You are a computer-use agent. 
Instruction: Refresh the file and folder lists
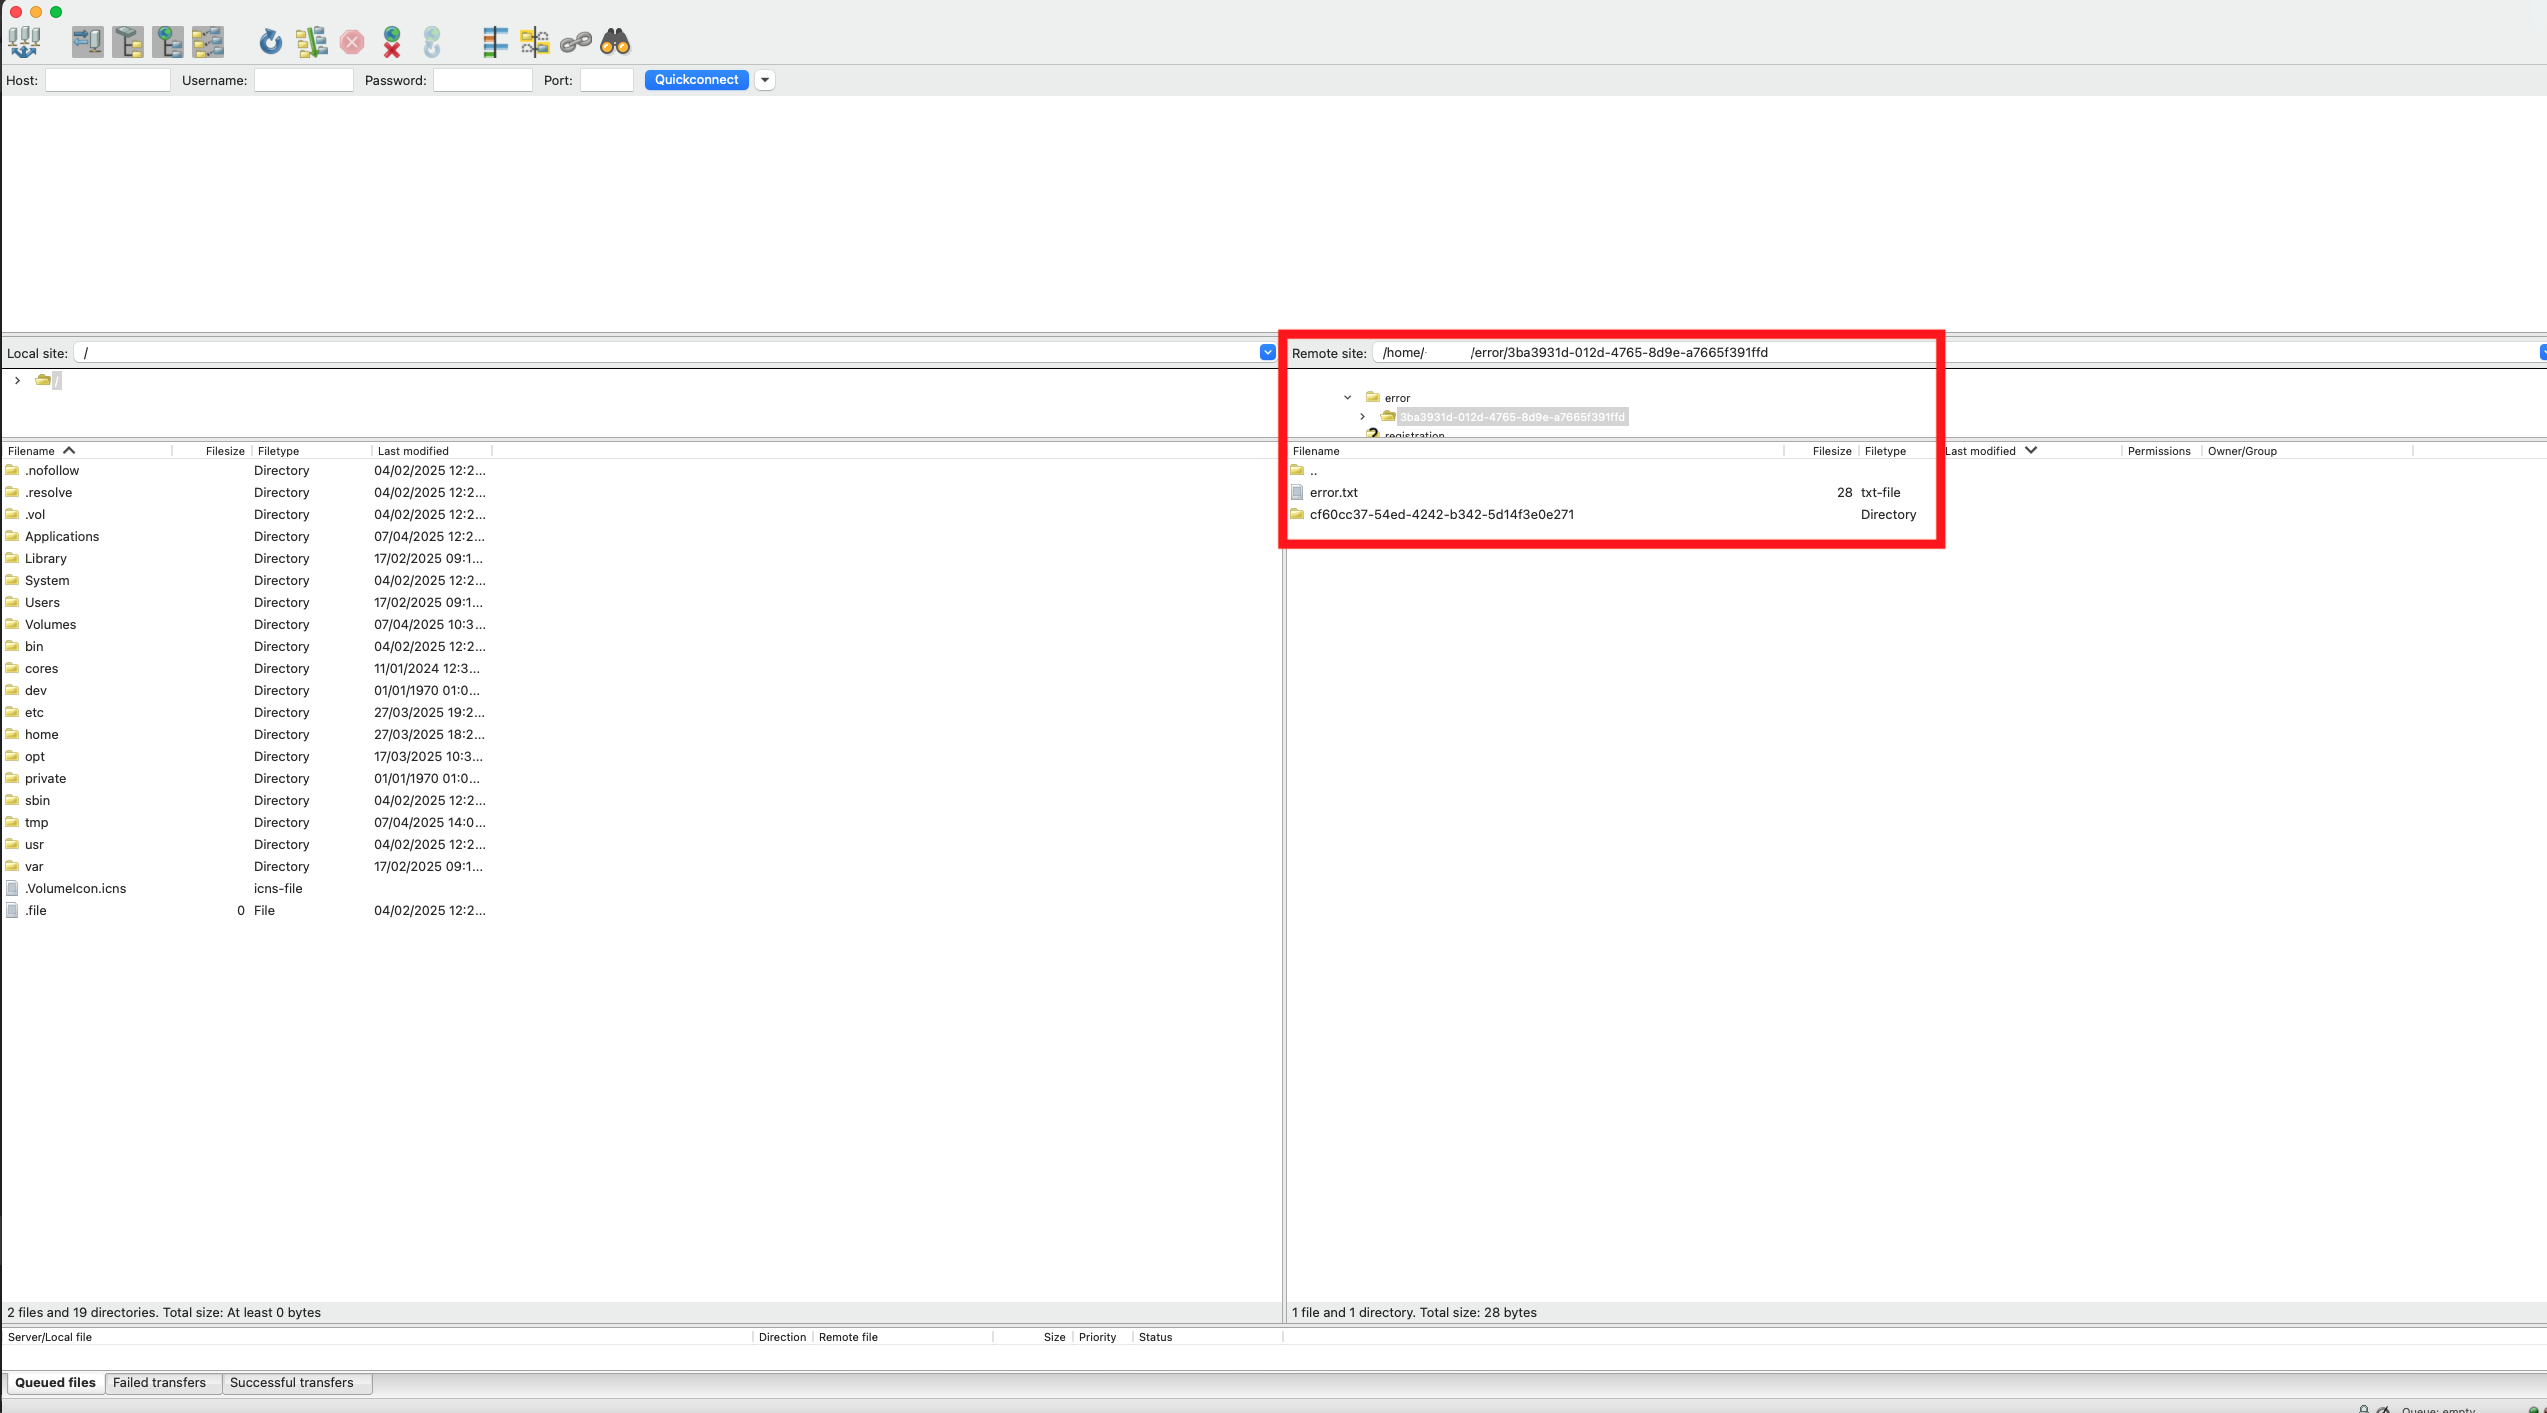(270, 42)
